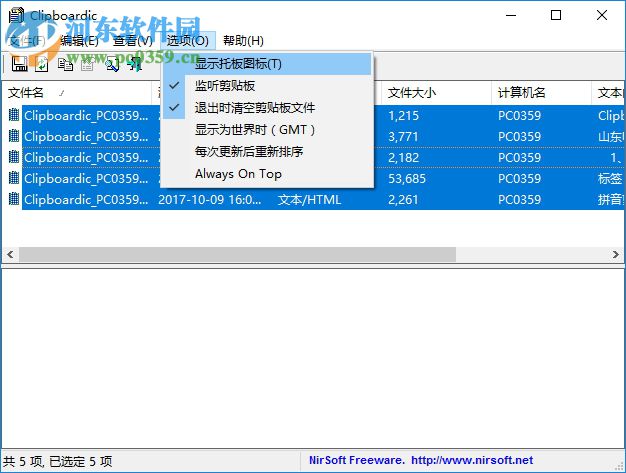Click the horizontal scrollbar thumb
Screen dimensions: 626x473
click(x=237, y=254)
